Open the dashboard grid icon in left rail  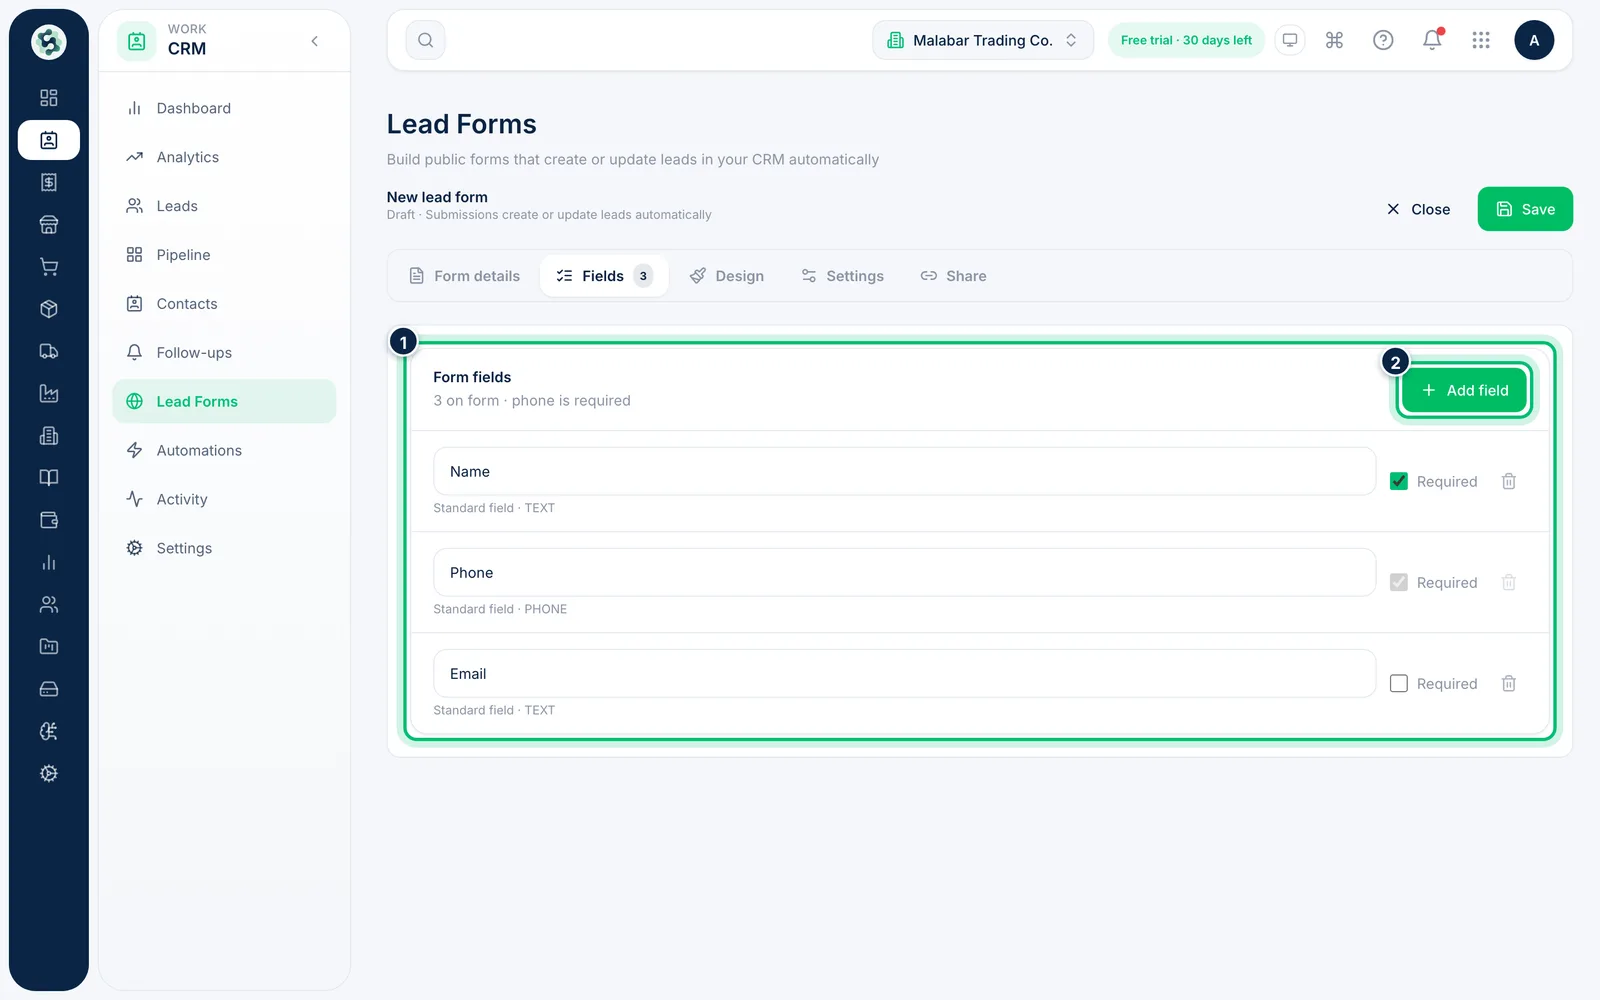(x=48, y=98)
